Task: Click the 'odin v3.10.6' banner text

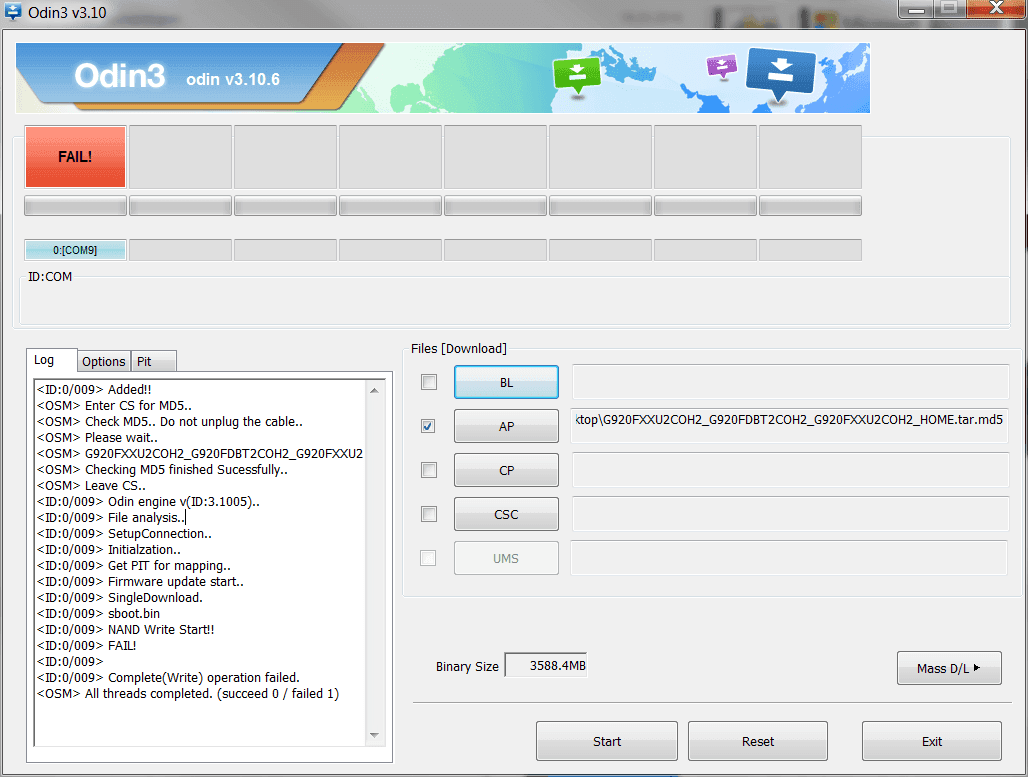Action: pyautogui.click(x=233, y=79)
